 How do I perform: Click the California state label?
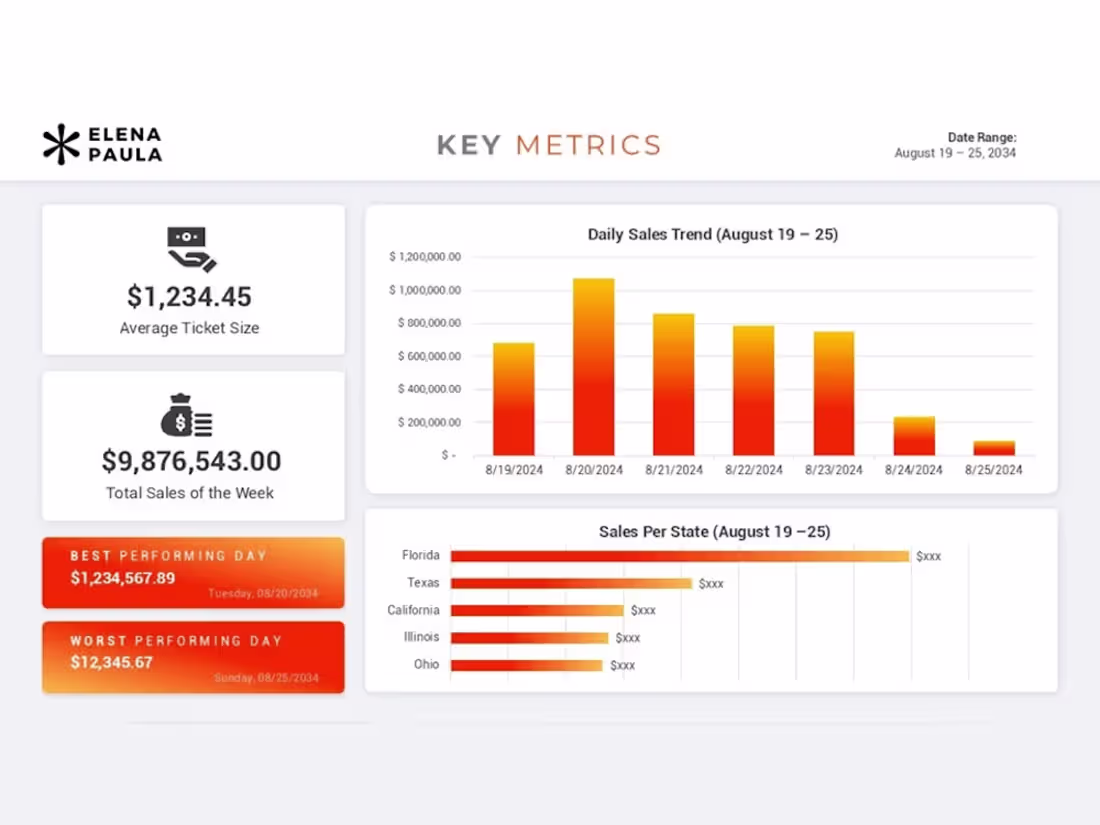(413, 610)
